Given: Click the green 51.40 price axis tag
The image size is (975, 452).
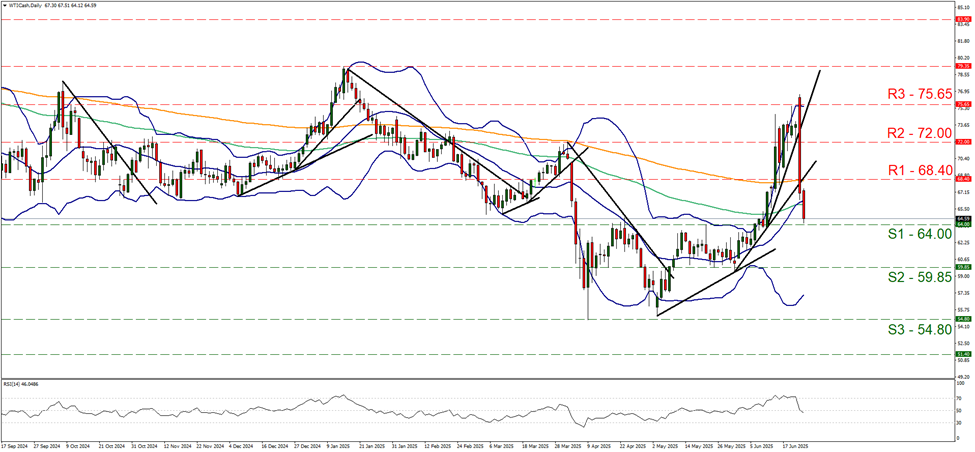Looking at the screenshot, I should click(961, 354).
